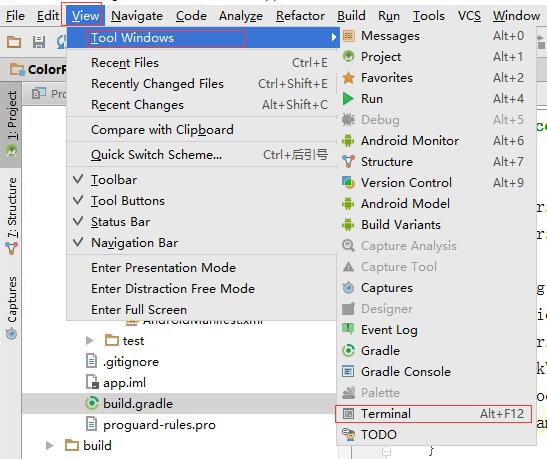Screen dimensions: 547x459
Task: Expand the build folder
Action: click(50, 445)
